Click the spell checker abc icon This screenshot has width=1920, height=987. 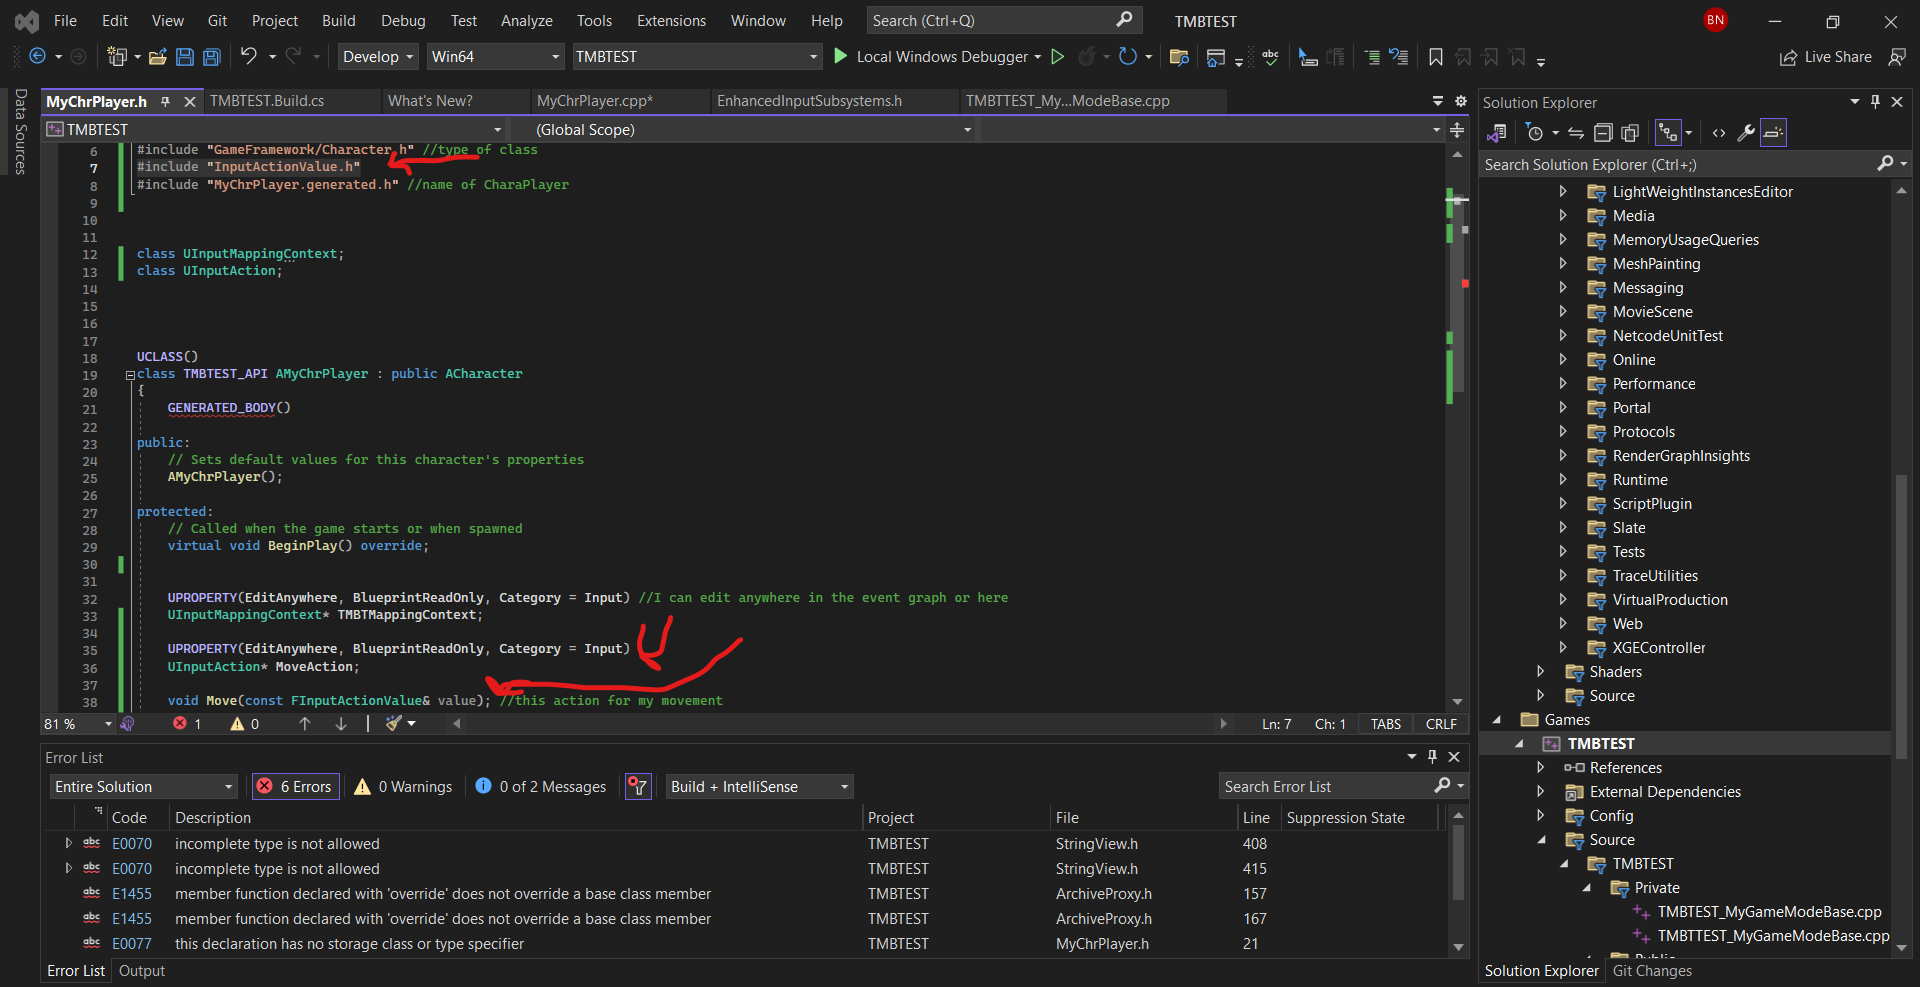click(x=1270, y=57)
